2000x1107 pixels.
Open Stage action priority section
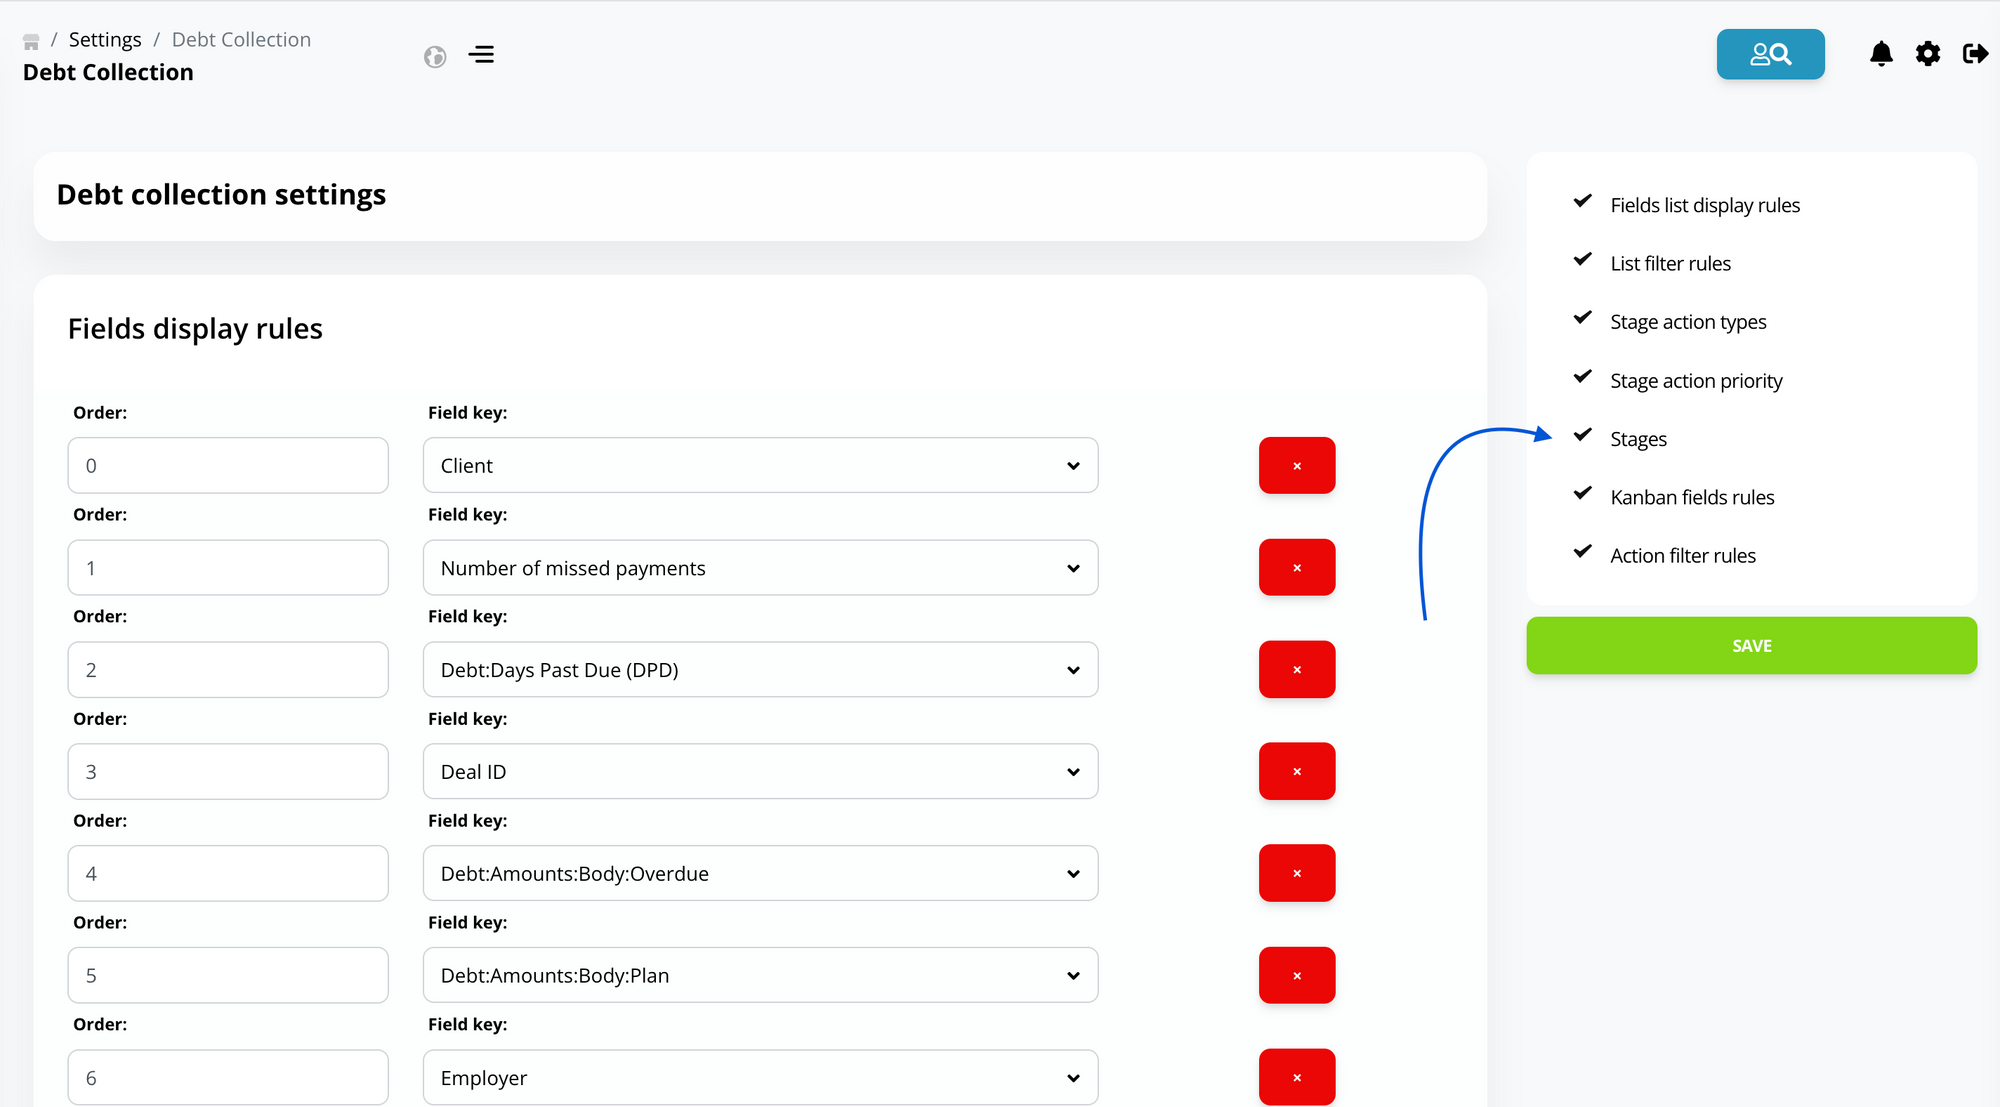1696,381
